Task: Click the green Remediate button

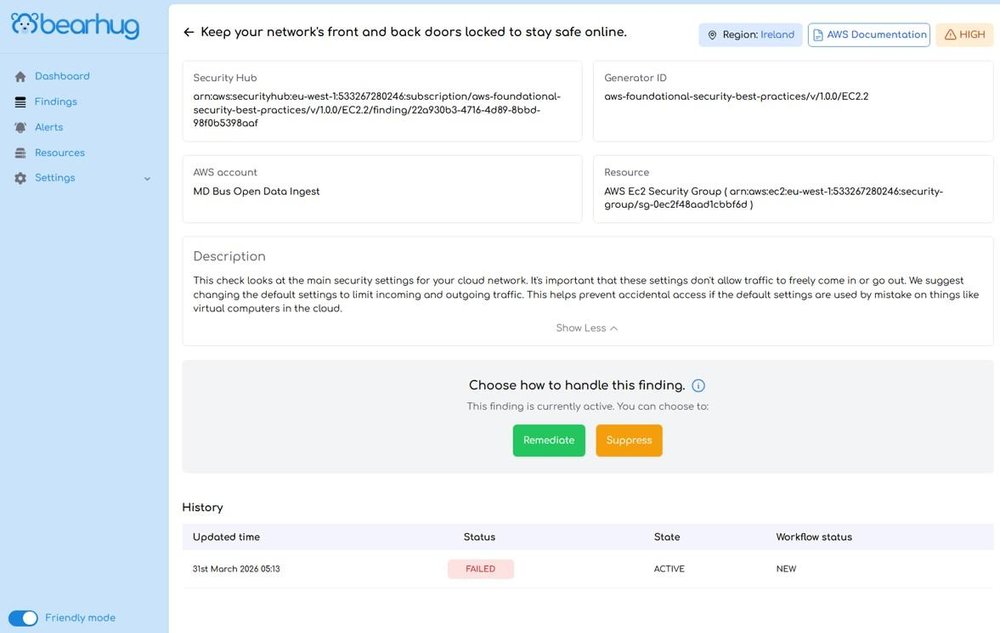Action: (x=548, y=440)
